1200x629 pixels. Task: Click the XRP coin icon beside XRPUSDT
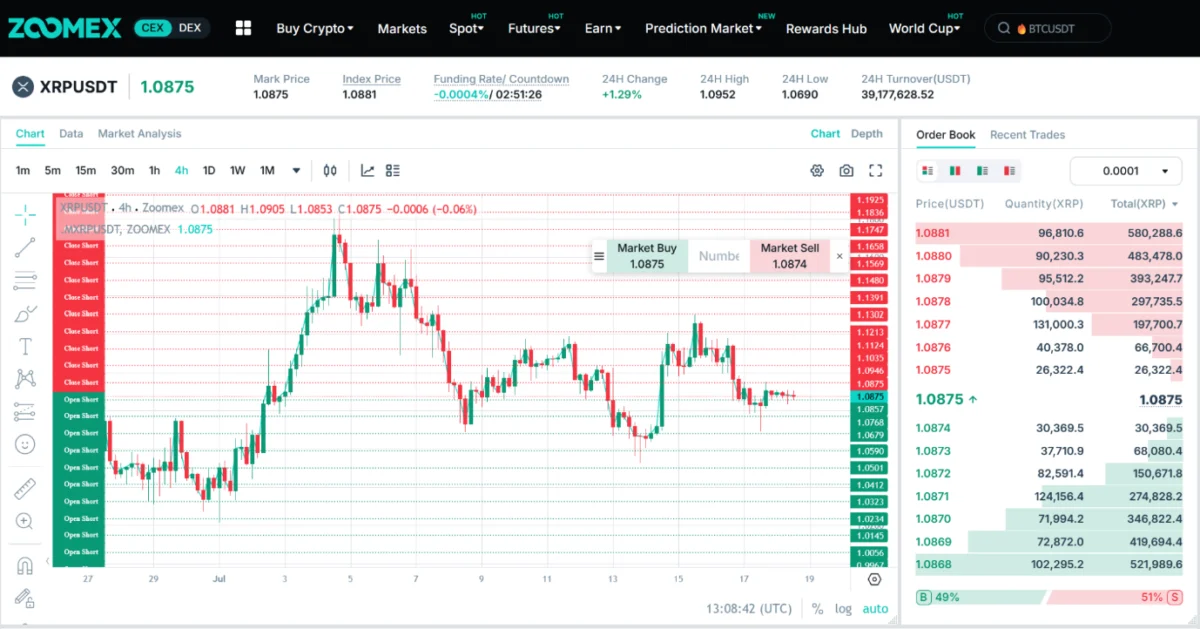pyautogui.click(x=23, y=87)
